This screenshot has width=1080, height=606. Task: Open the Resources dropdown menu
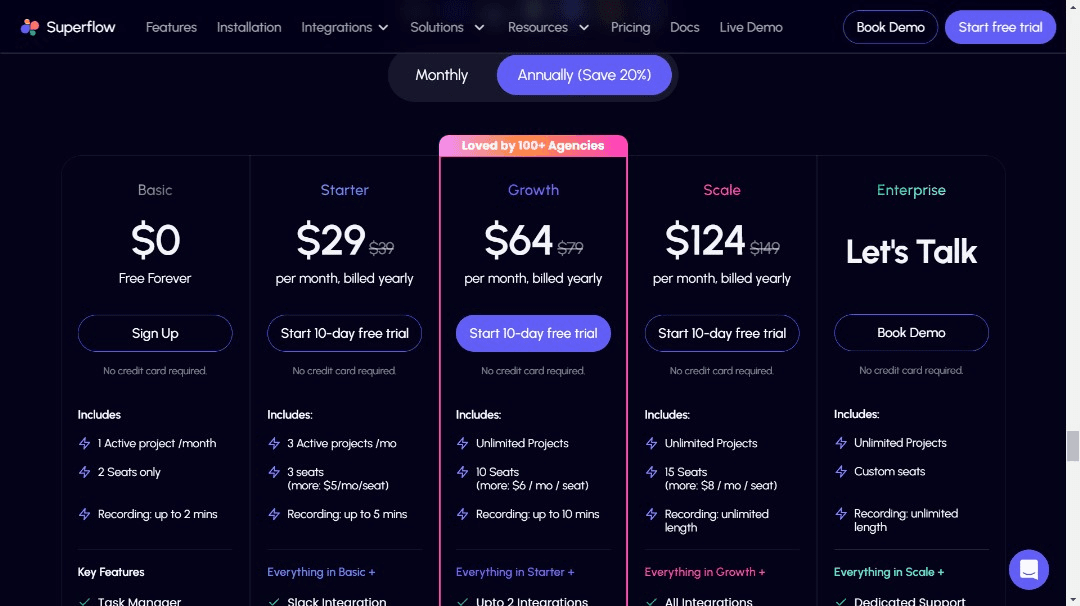click(x=548, y=27)
